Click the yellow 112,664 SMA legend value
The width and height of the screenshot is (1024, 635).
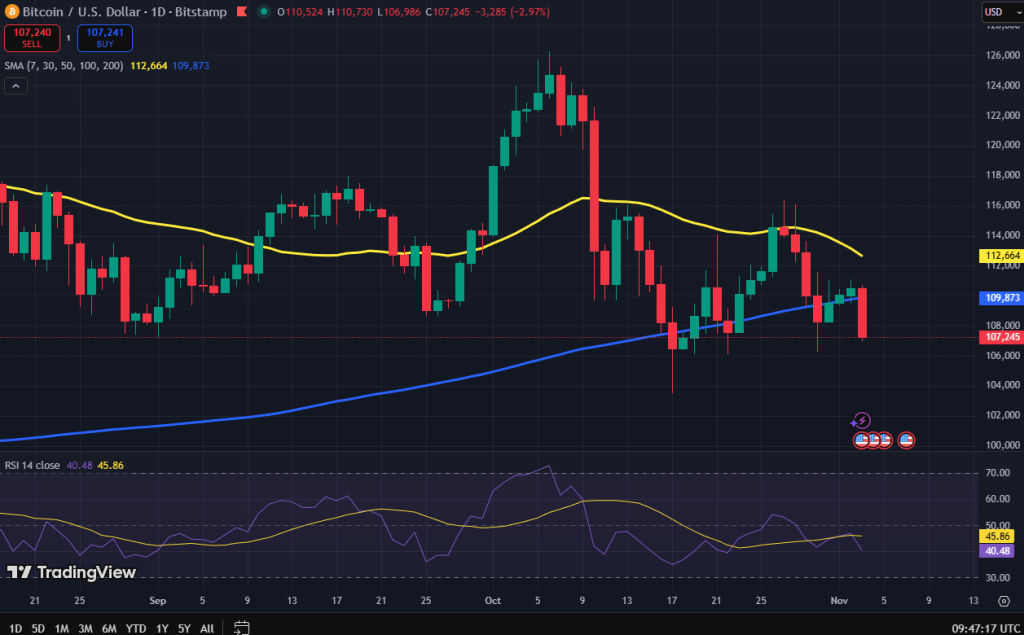tap(149, 65)
